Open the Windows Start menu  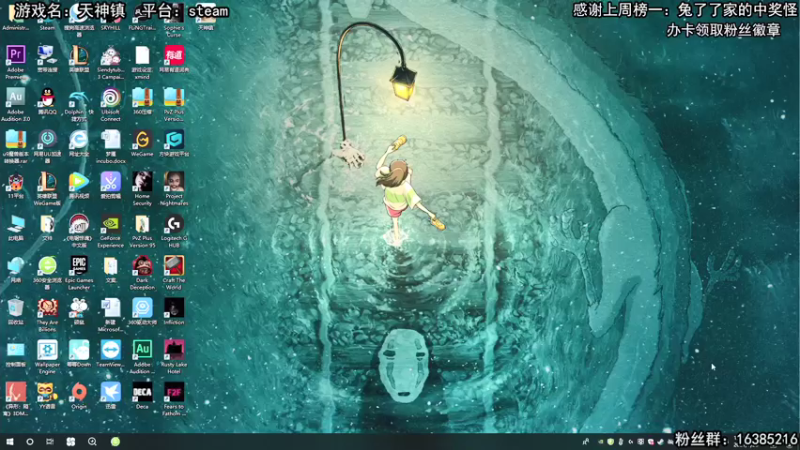[x=10, y=442]
